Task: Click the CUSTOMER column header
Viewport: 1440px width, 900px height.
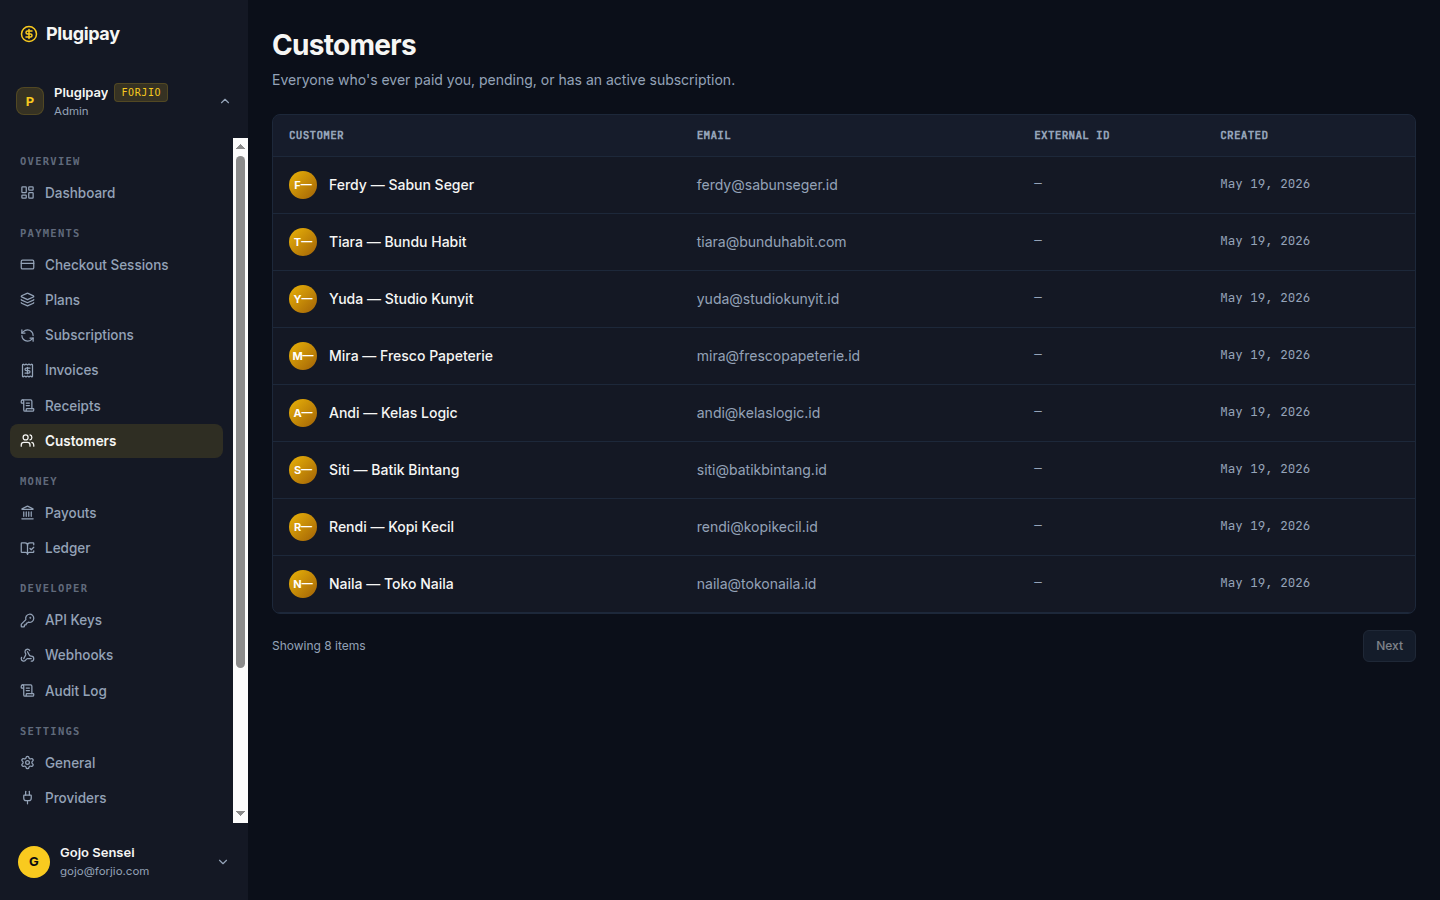Action: [316, 135]
